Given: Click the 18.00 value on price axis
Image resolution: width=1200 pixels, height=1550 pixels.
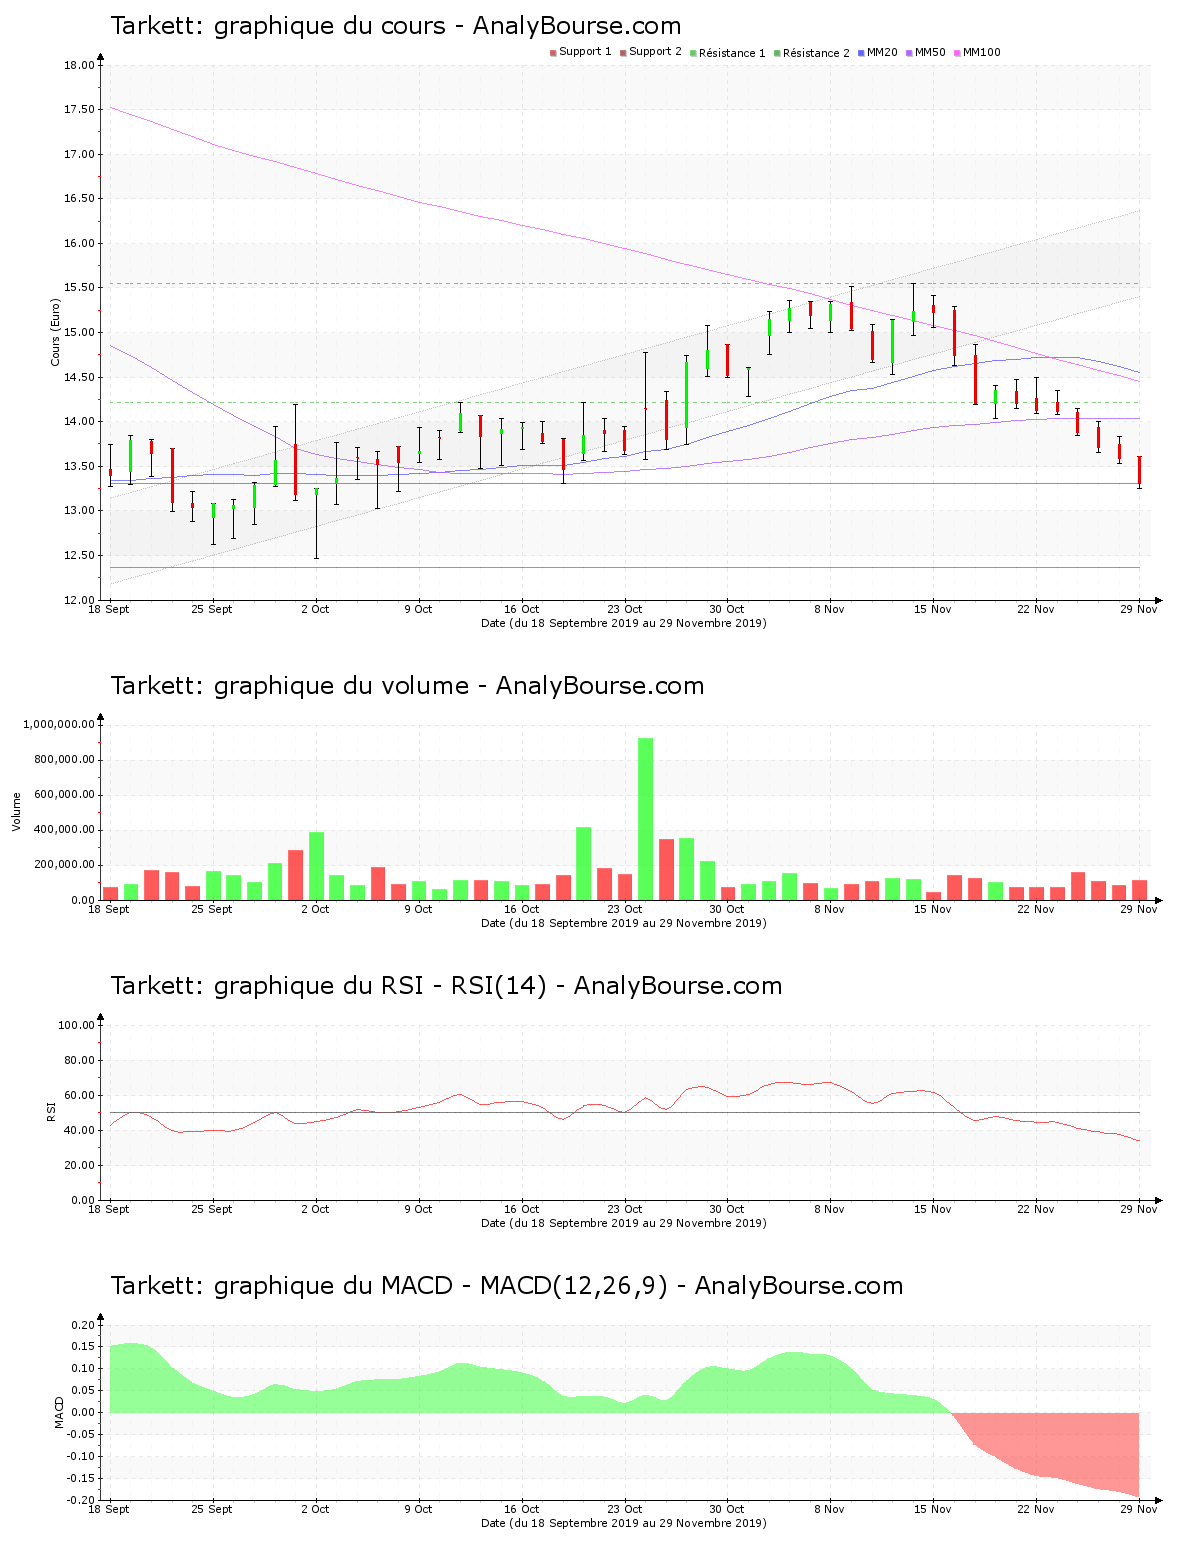Looking at the screenshot, I should click(79, 65).
